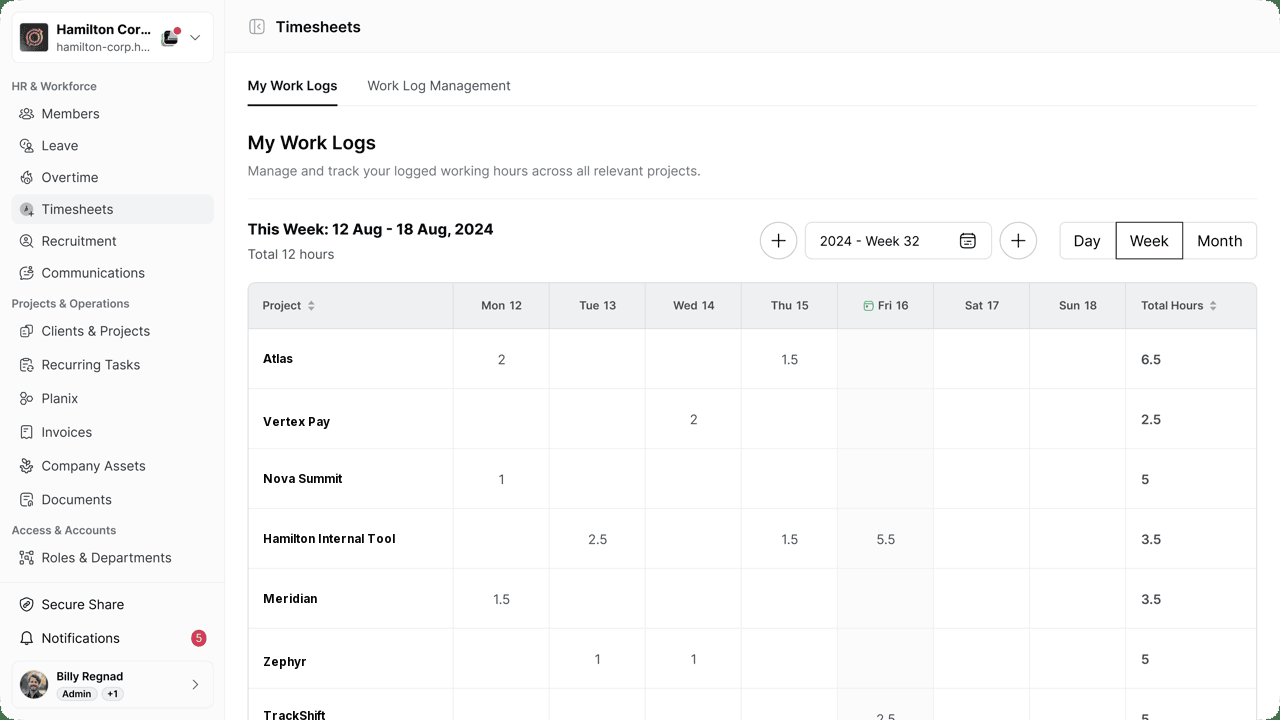This screenshot has height=720, width=1280.
Task: Click the Notifications bell icon
Action: tap(27, 638)
